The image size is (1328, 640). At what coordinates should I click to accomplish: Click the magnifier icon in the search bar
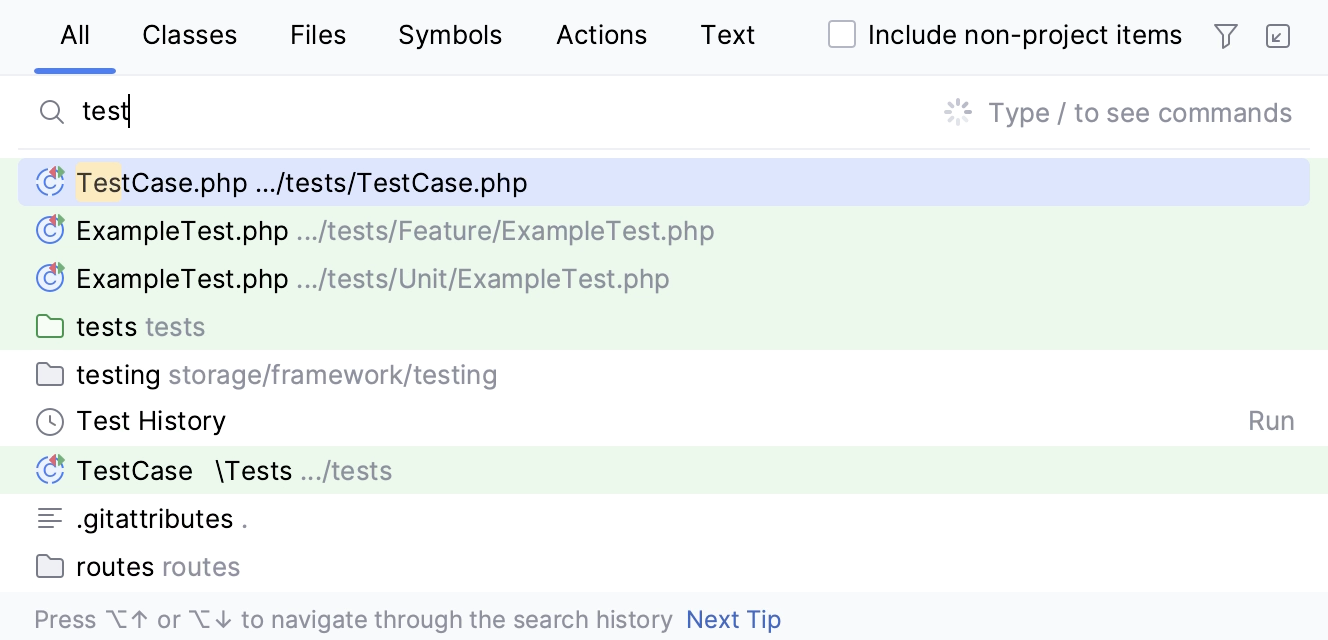click(x=51, y=111)
